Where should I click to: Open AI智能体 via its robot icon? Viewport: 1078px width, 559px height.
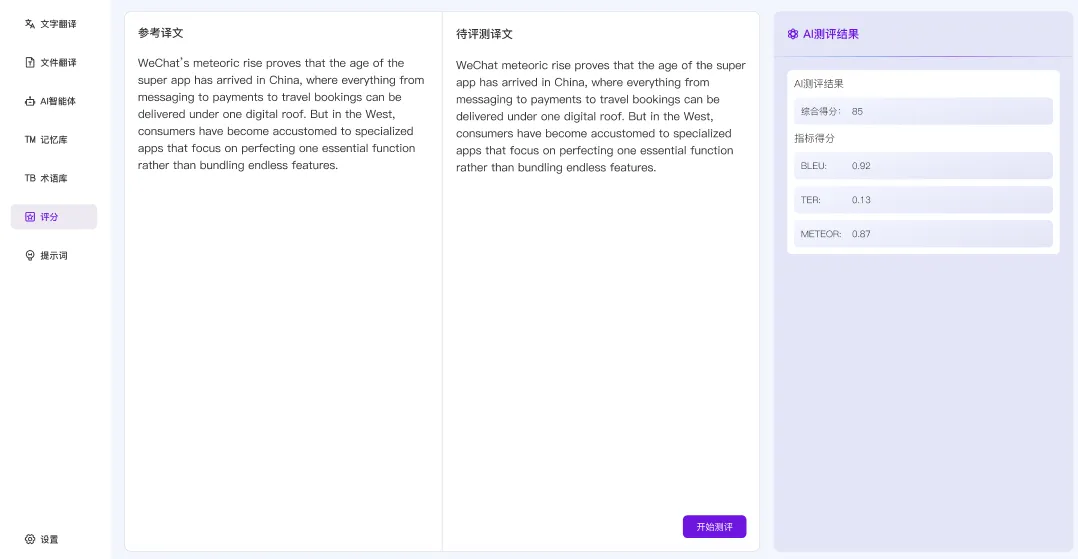(x=30, y=101)
